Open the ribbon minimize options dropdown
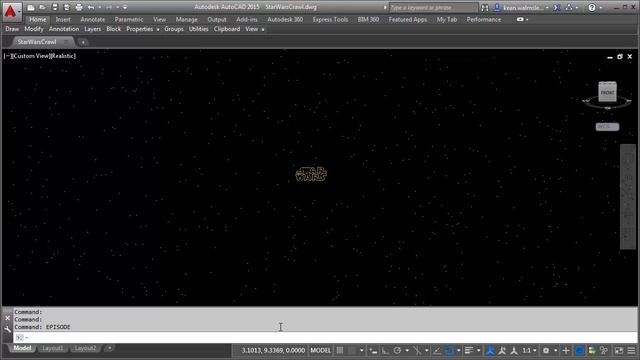 527,20
